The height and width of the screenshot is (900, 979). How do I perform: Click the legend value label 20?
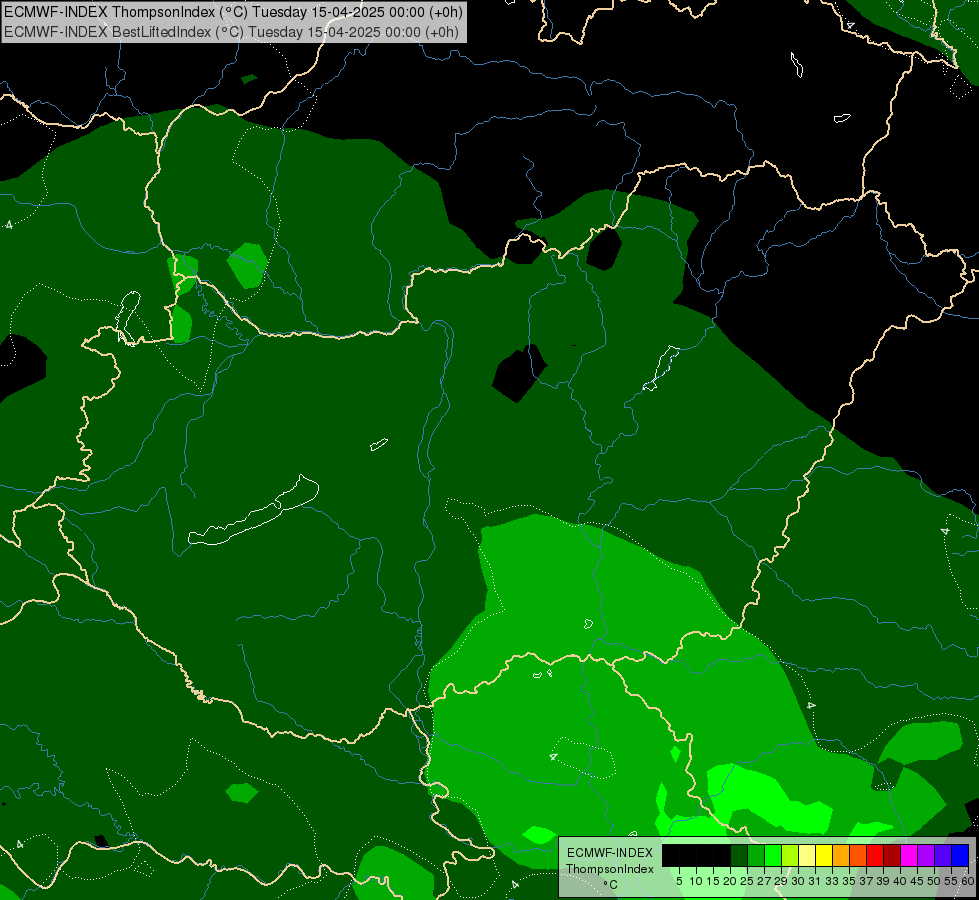click(x=730, y=881)
